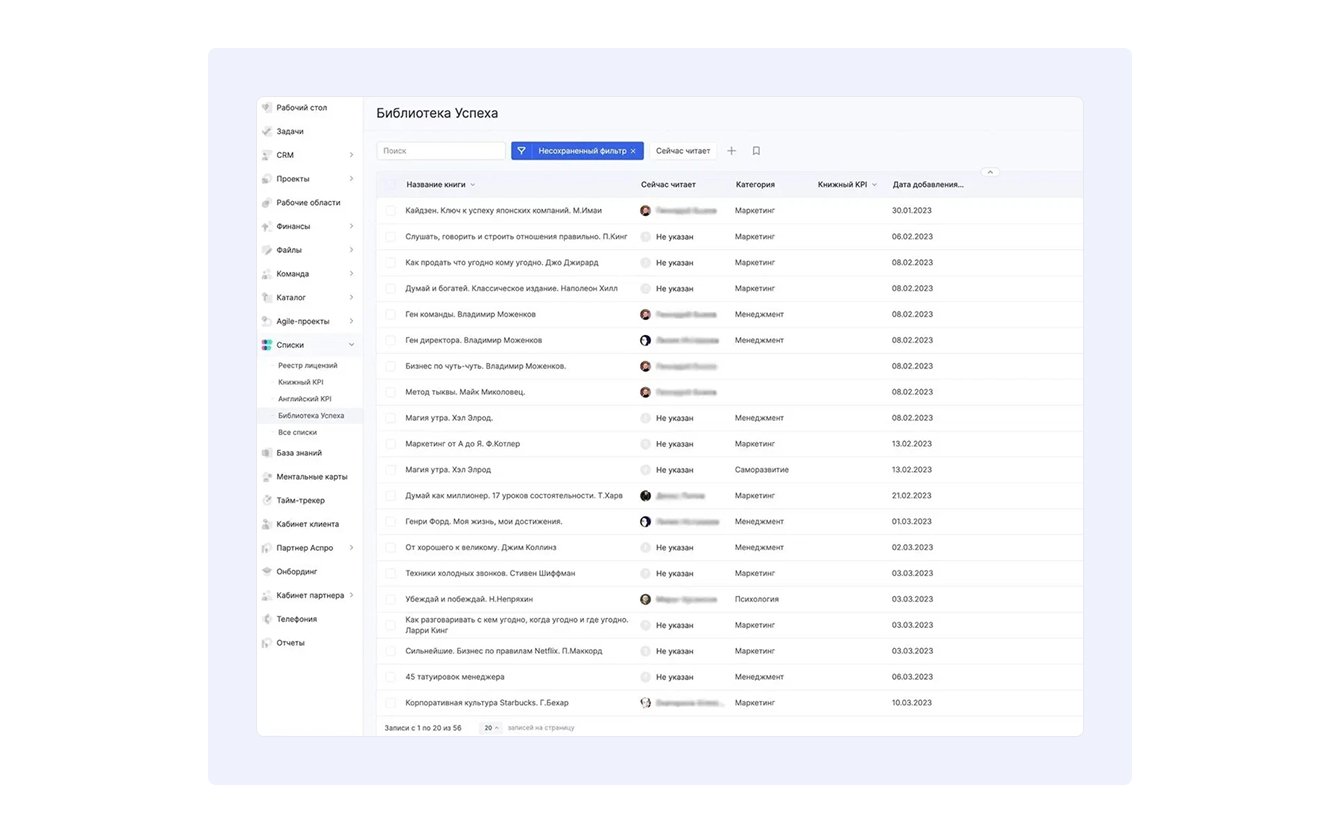Remove the Несохраненный фильтр with its X
The image size is (1340, 833).
(x=633, y=151)
